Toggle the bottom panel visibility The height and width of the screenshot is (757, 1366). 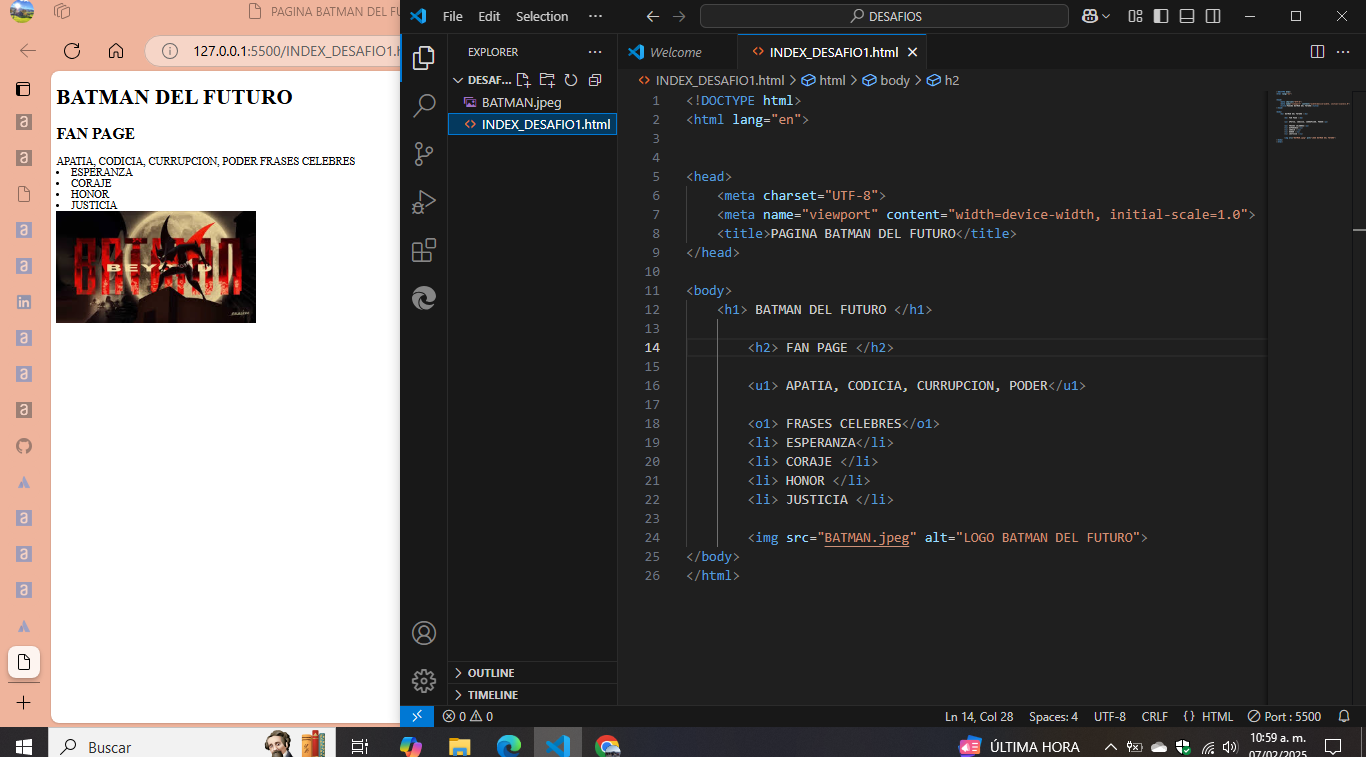click(x=1187, y=16)
